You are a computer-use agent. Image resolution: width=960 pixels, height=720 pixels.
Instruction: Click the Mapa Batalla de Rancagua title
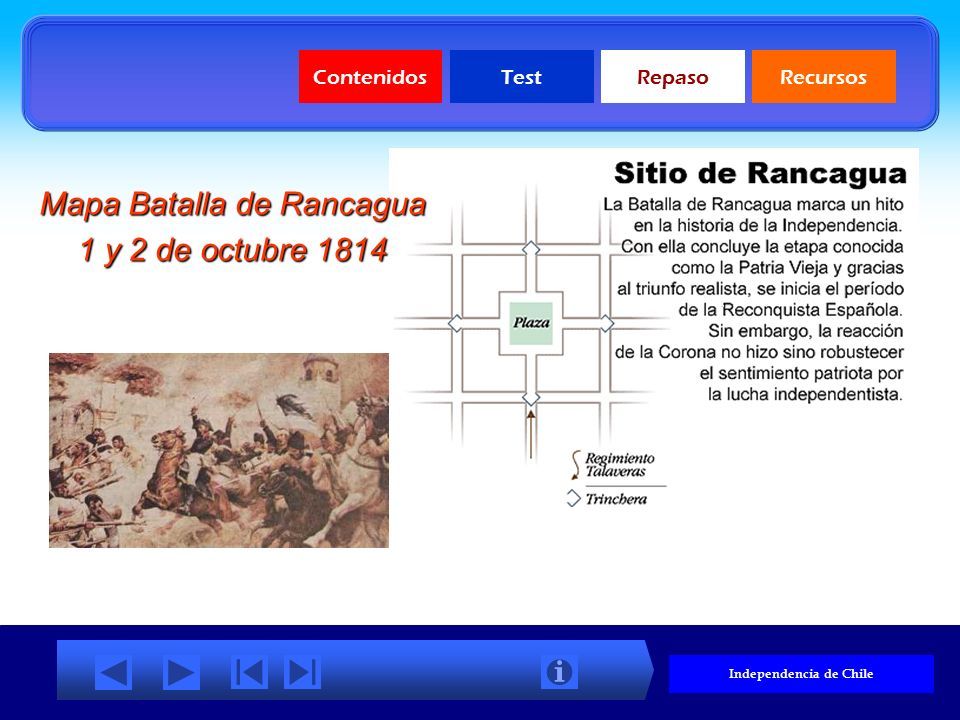[x=233, y=204]
